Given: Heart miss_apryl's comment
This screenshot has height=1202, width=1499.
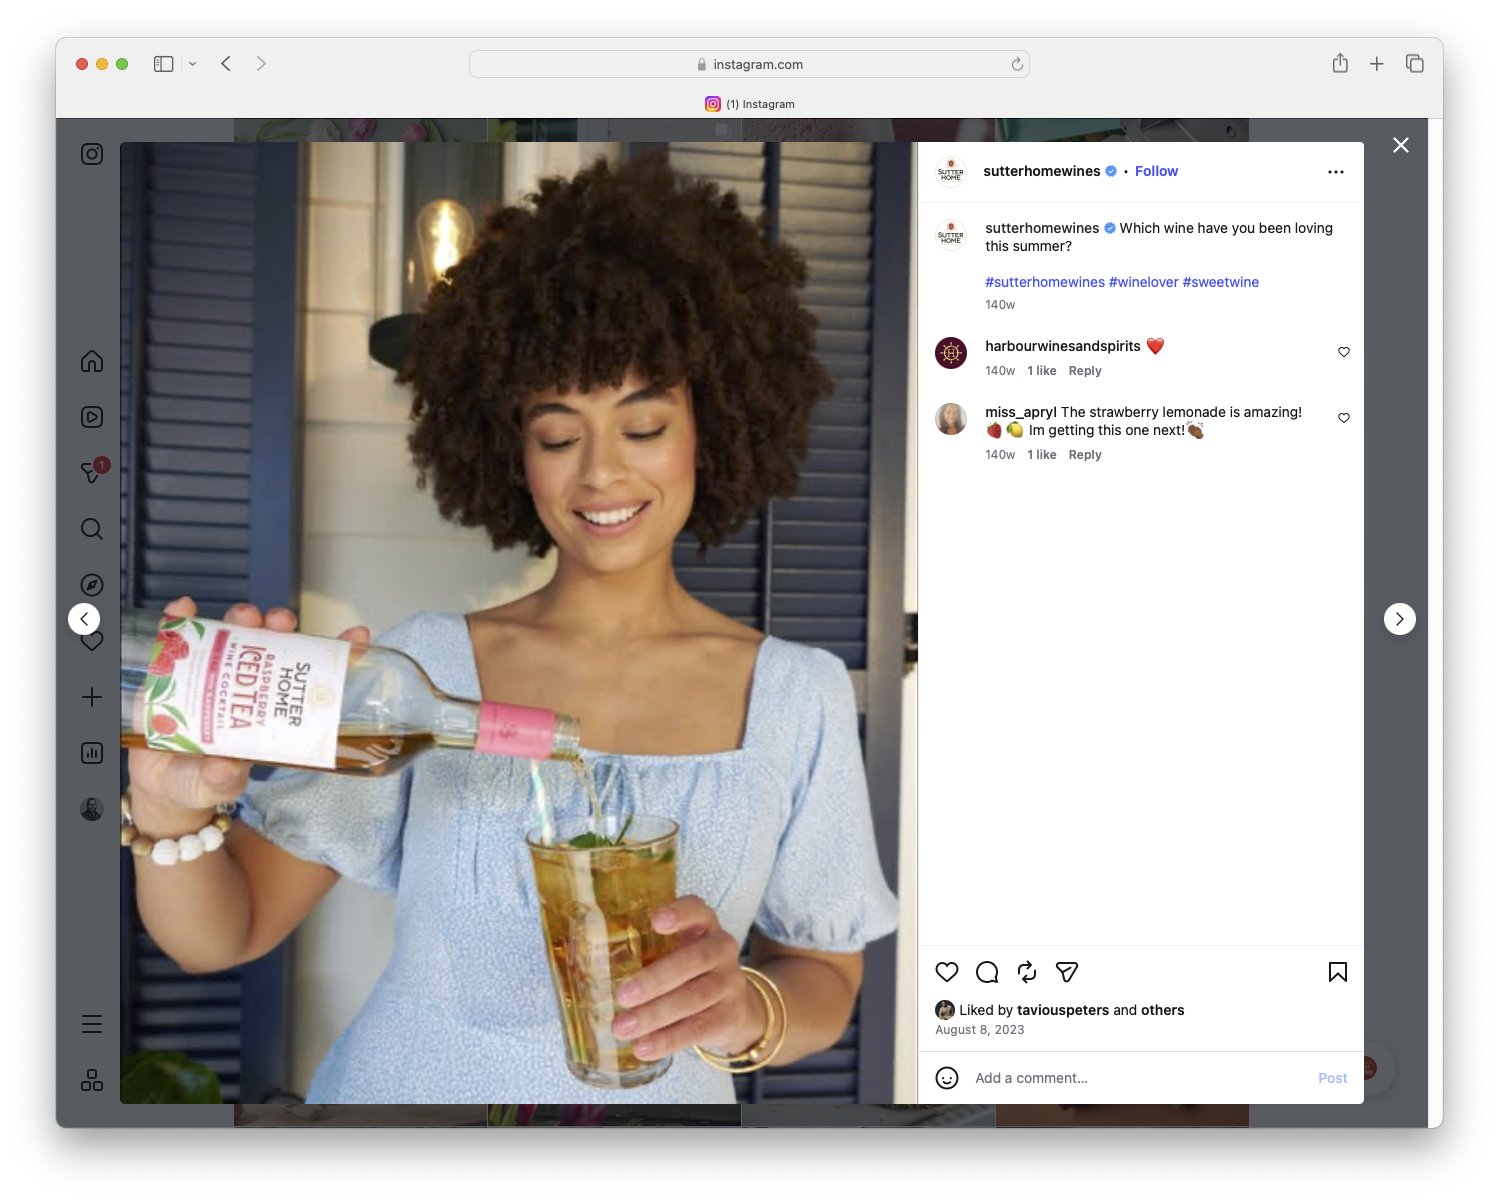Looking at the screenshot, I should click(x=1343, y=418).
